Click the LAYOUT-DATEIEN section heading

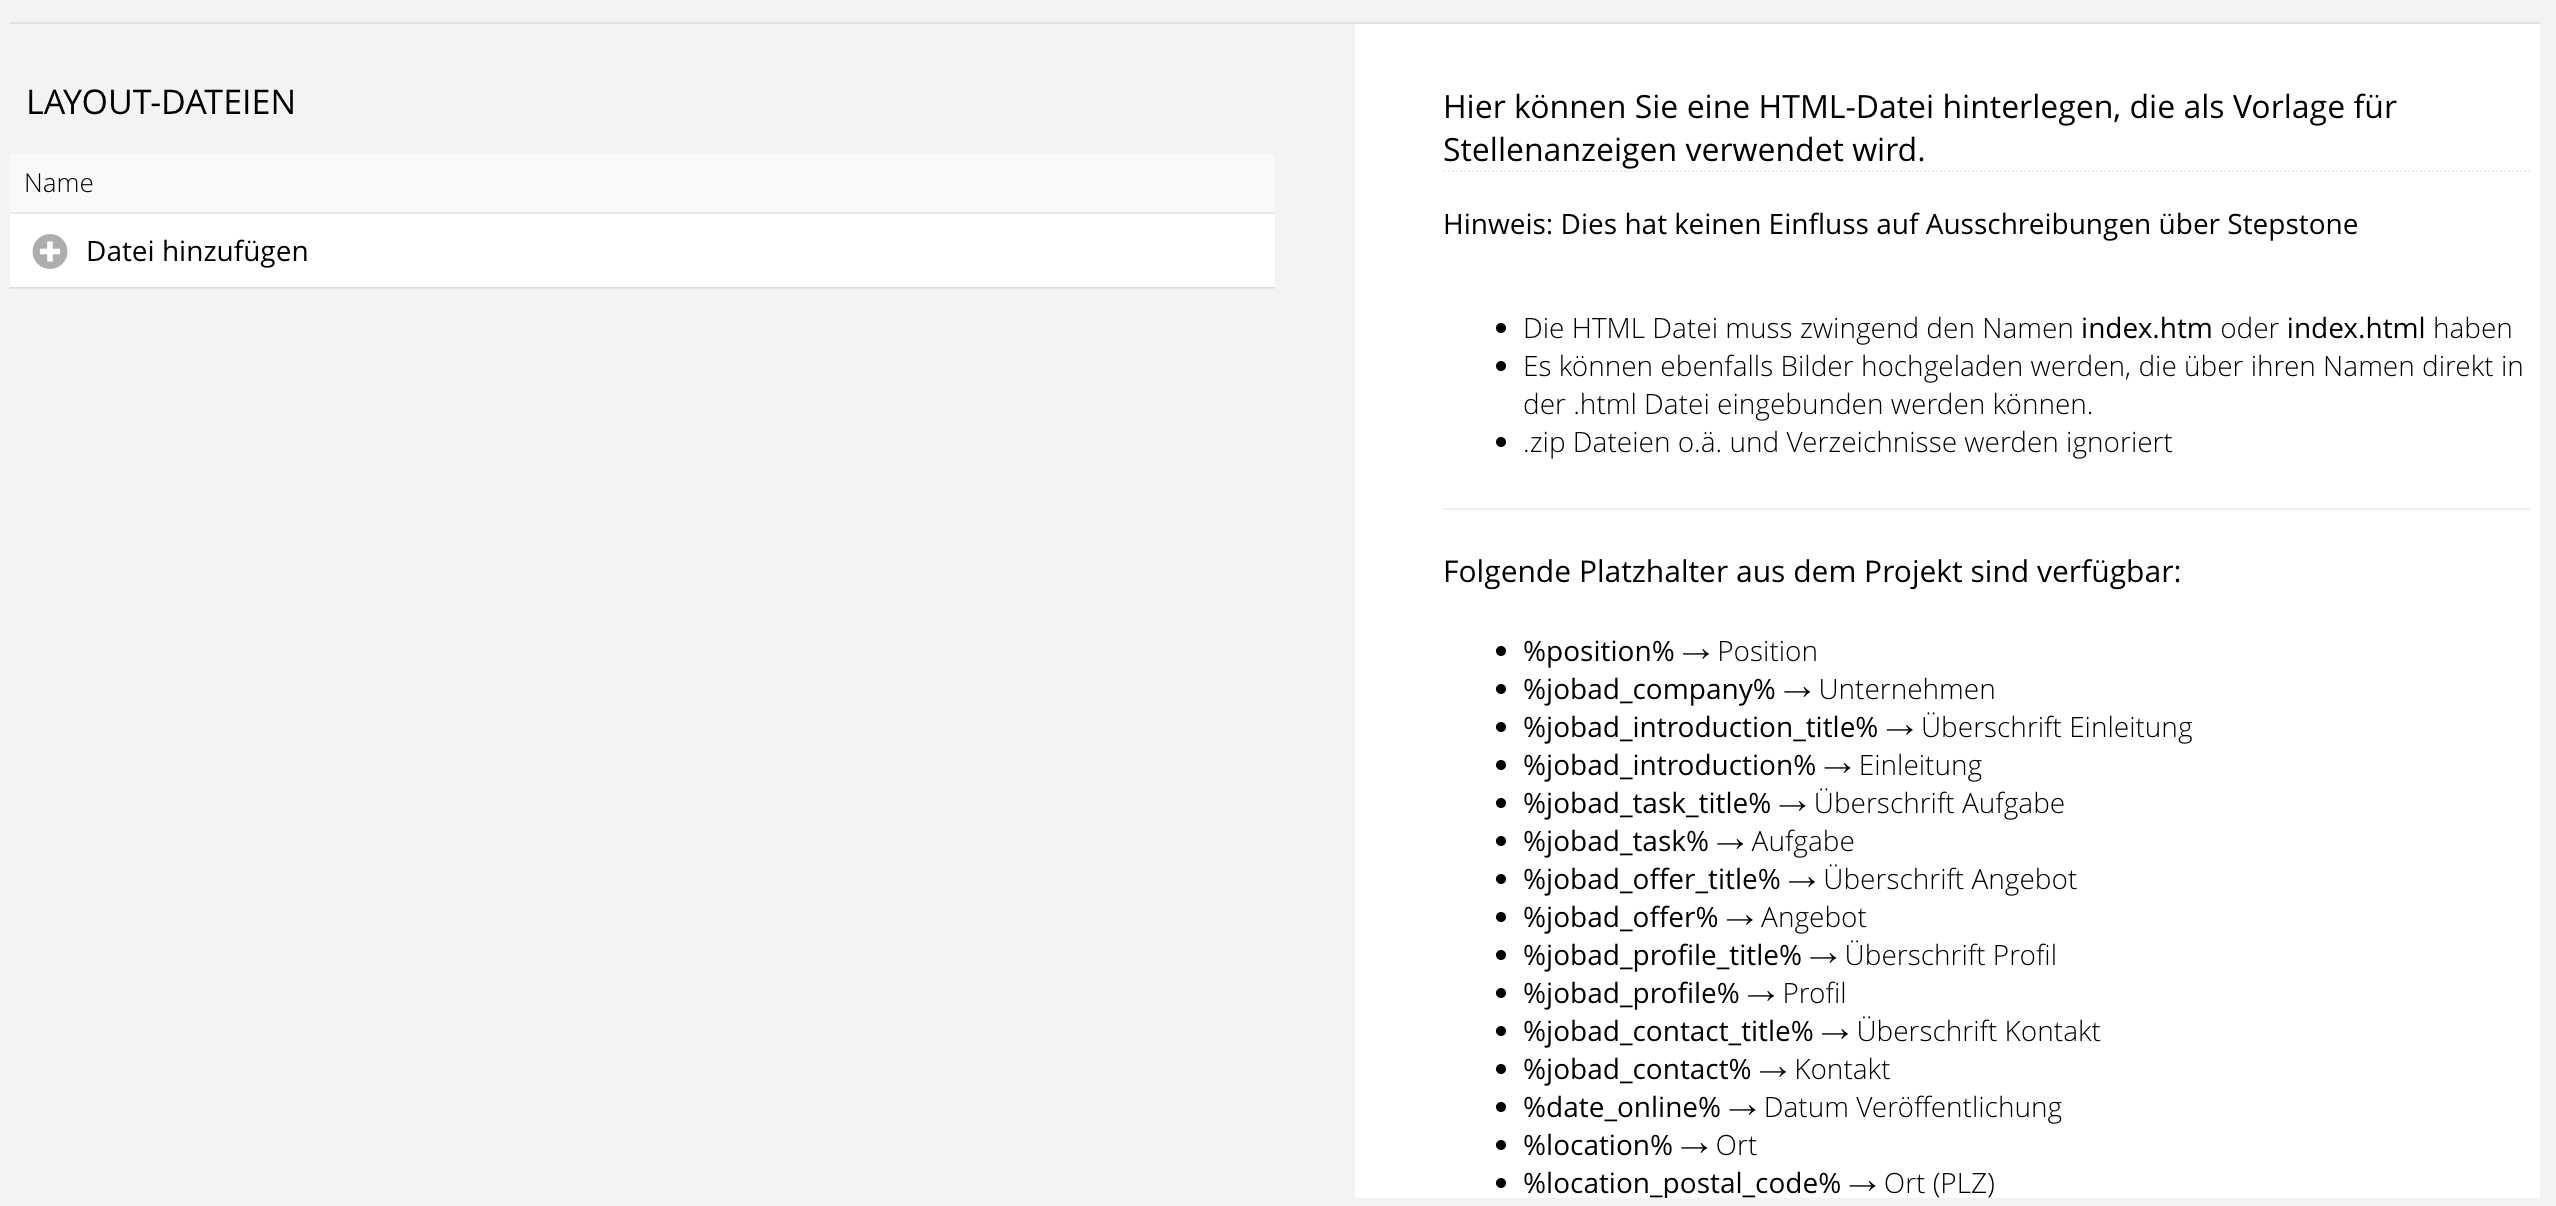(x=160, y=103)
